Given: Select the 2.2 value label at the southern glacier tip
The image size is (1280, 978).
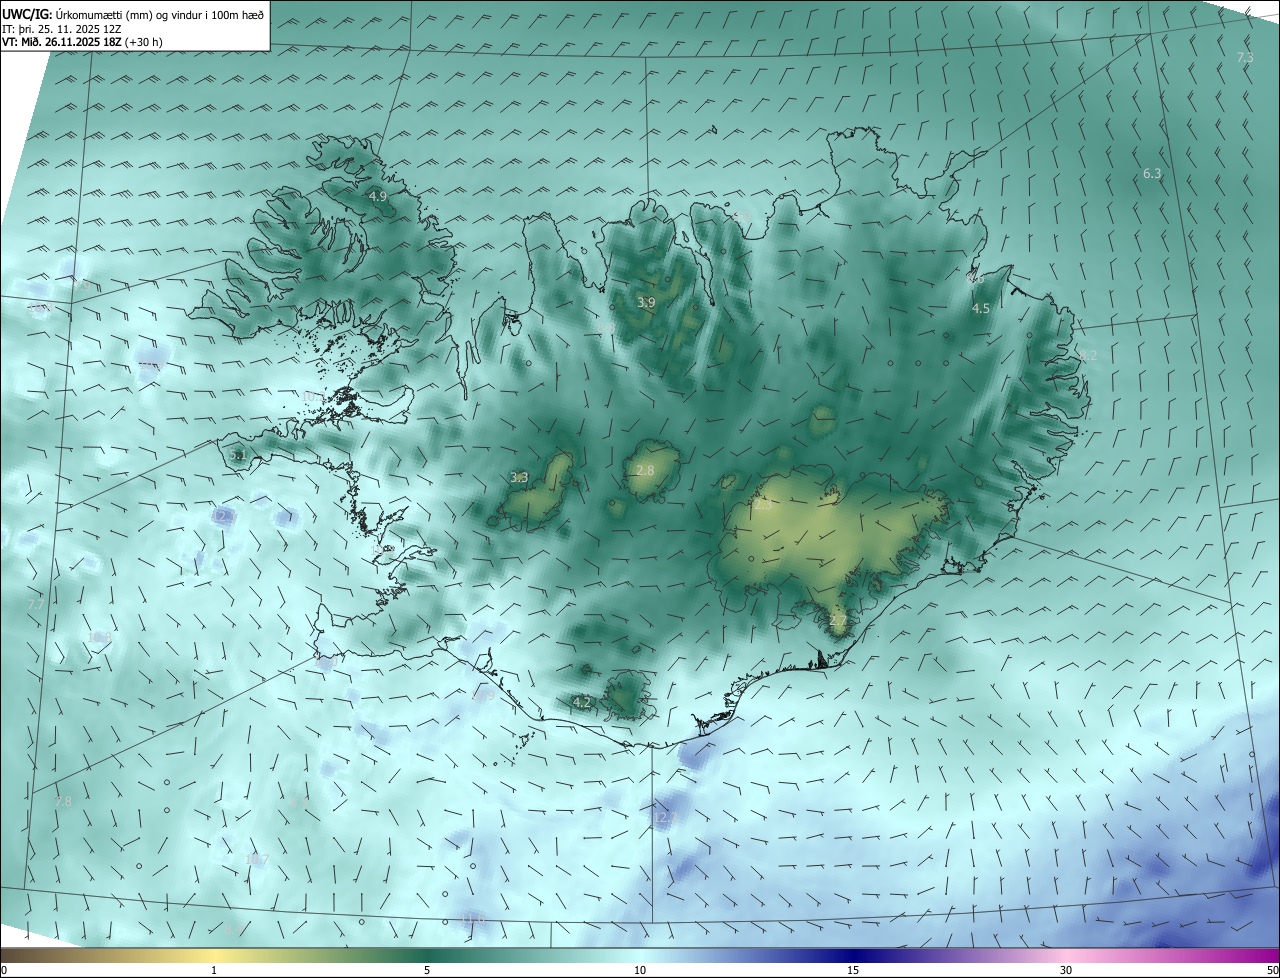Looking at the screenshot, I should point(838,621).
